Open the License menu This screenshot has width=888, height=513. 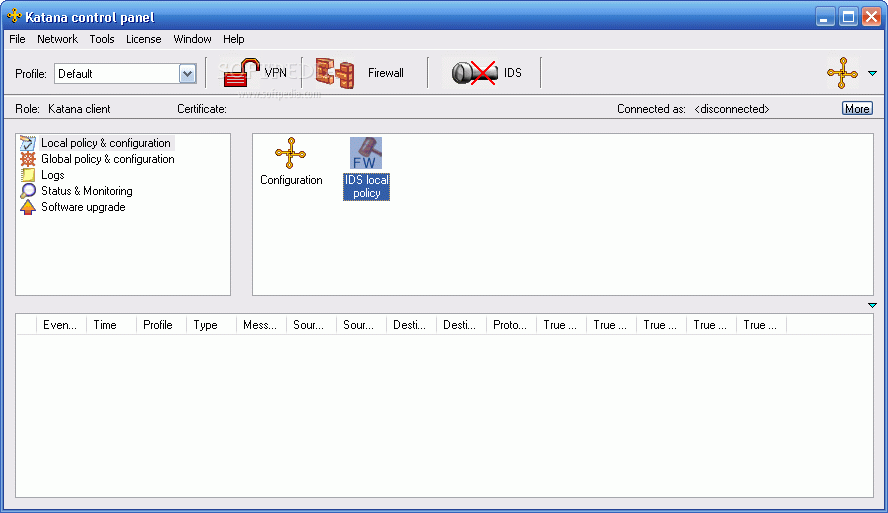click(143, 39)
